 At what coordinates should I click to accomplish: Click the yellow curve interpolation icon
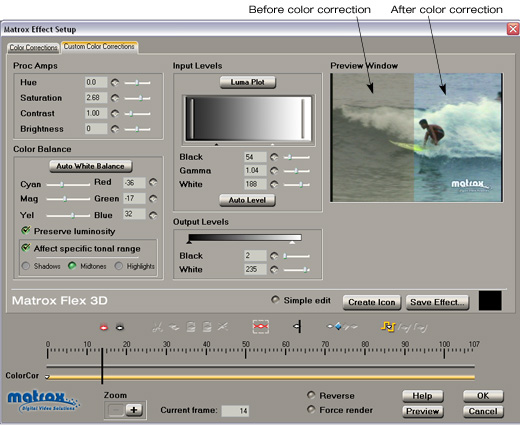click(x=388, y=327)
